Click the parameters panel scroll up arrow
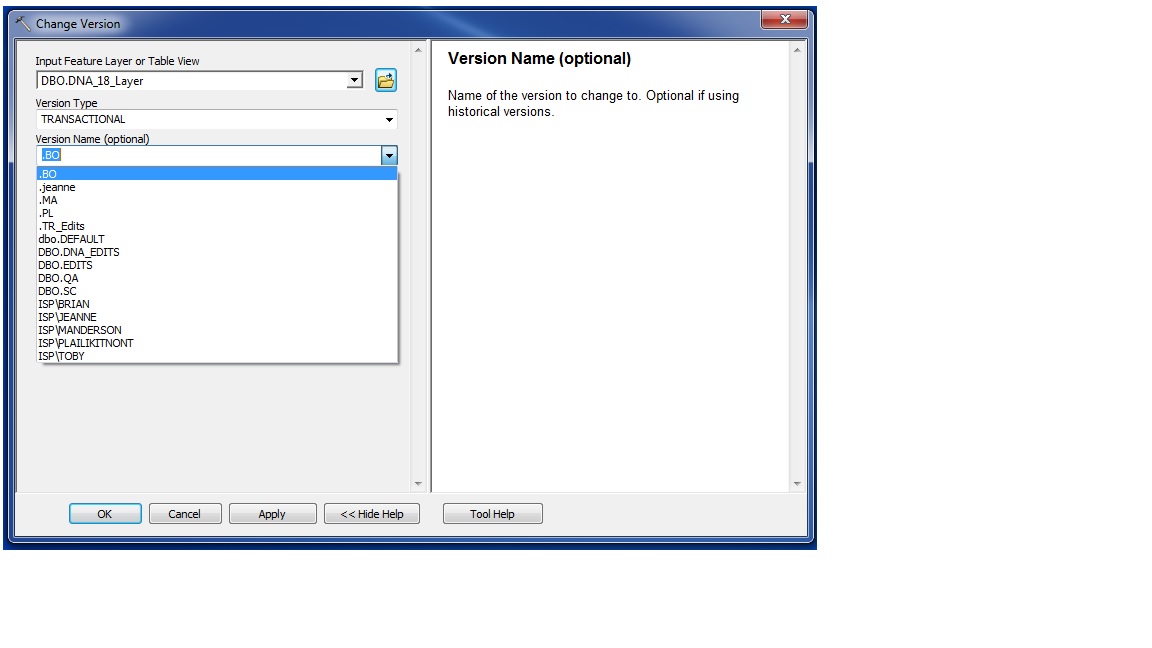1152x648 pixels. pyautogui.click(x=418, y=50)
